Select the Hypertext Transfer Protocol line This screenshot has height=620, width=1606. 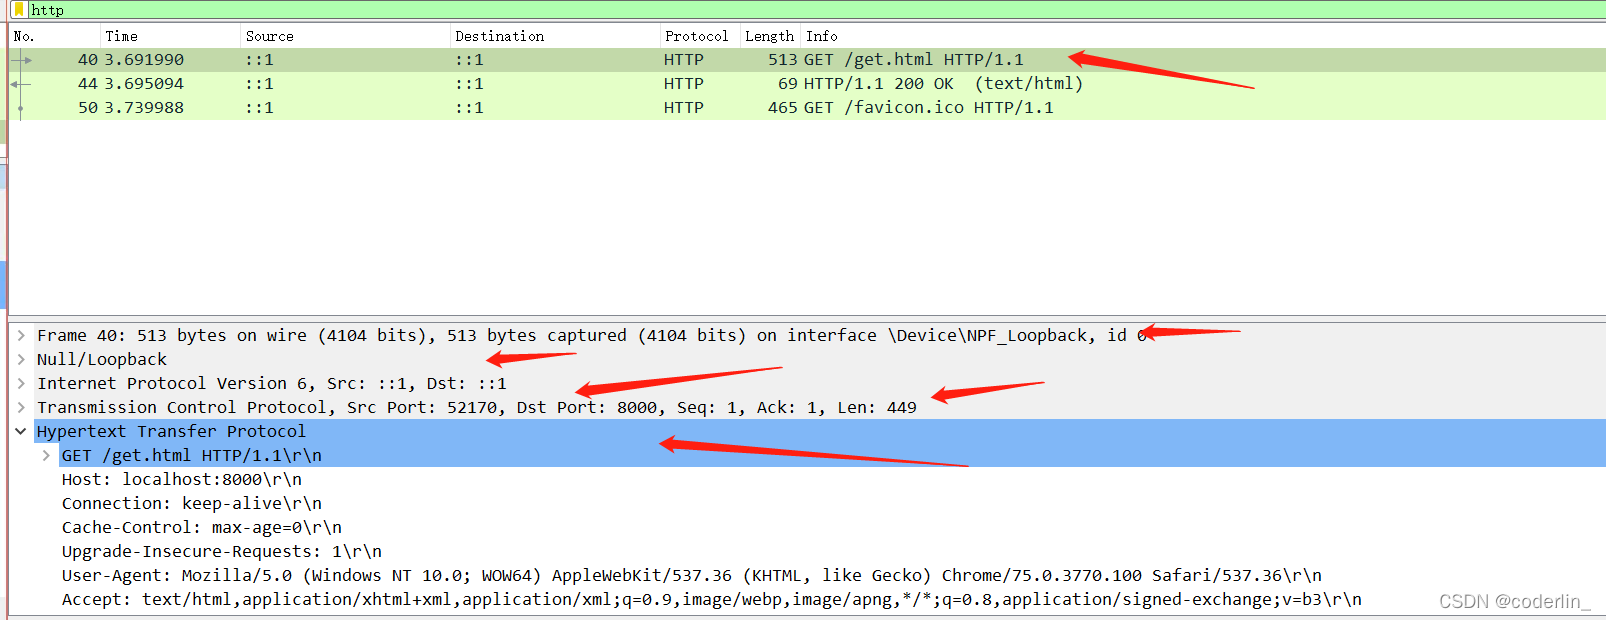coord(171,432)
